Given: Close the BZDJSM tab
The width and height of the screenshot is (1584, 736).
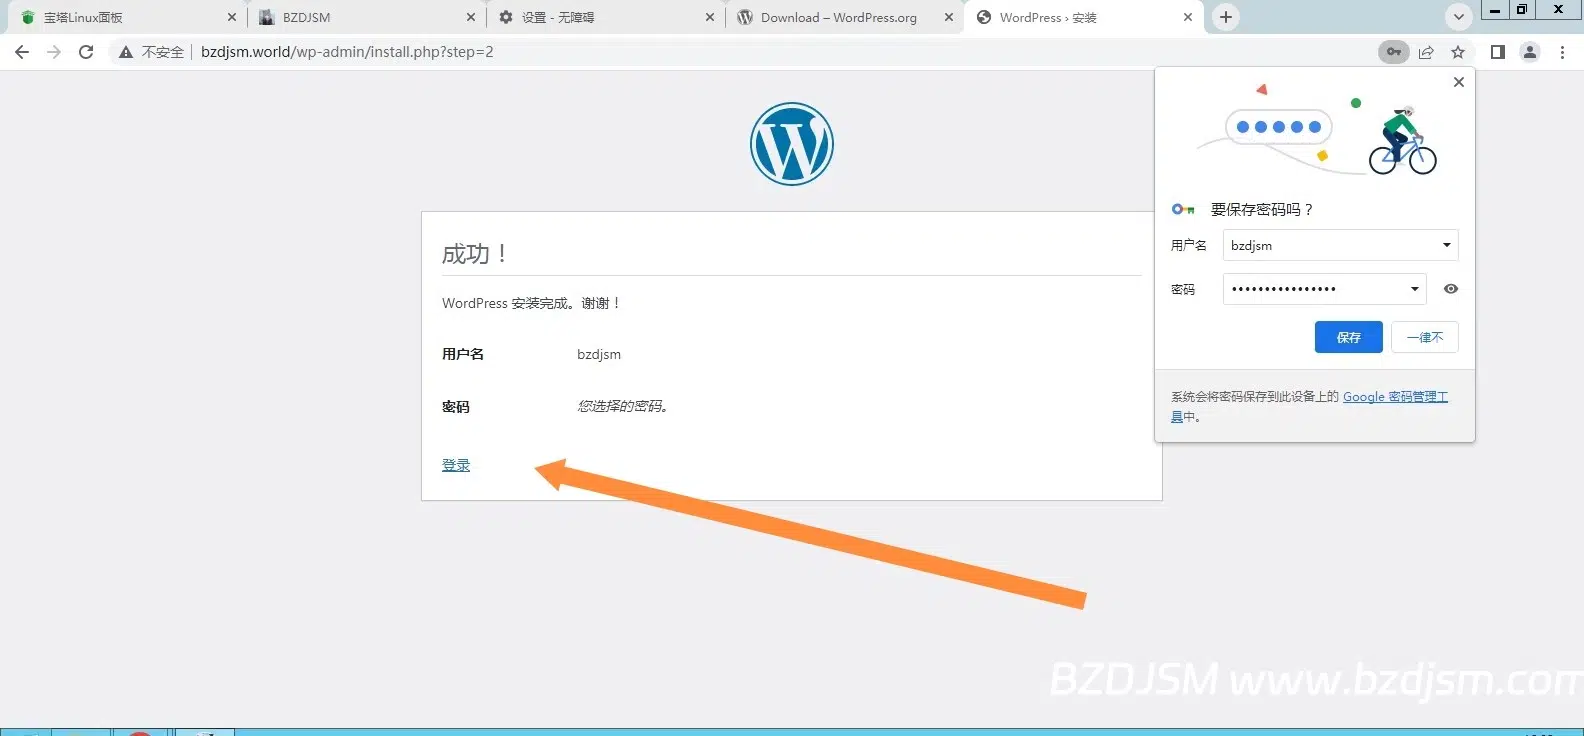Looking at the screenshot, I should (x=471, y=17).
